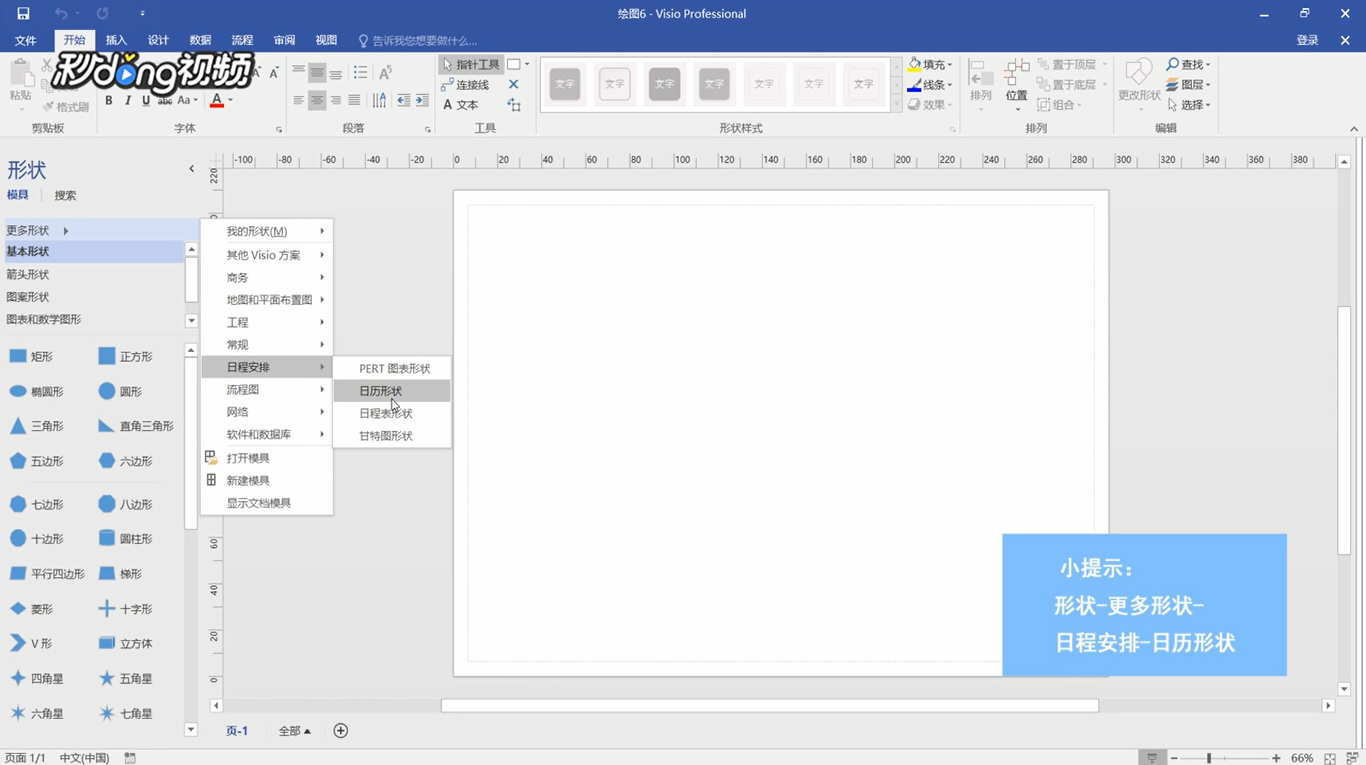
Task: Choose Gantt Chart Shapes (甘特图形状)
Action: (392, 436)
